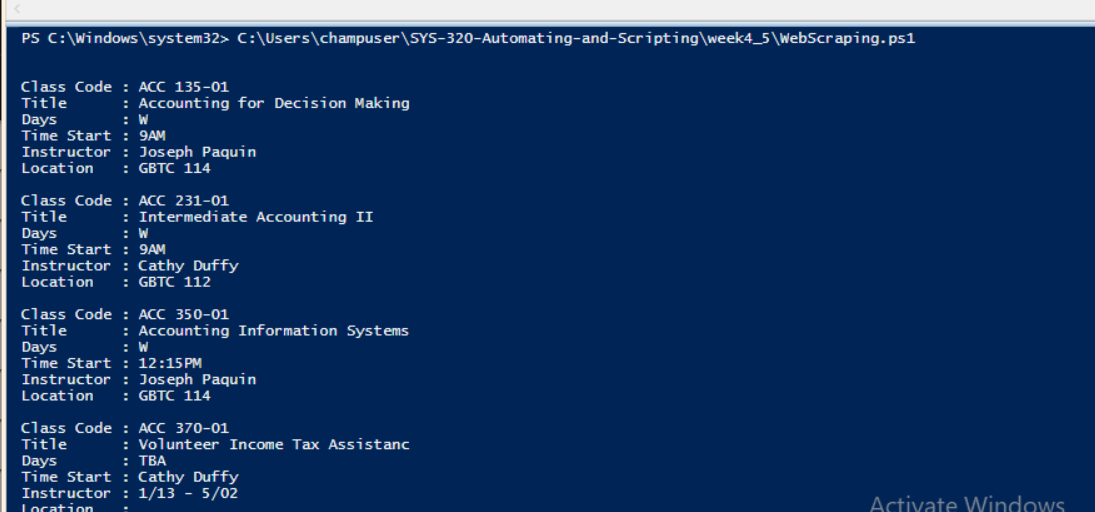Click the horizontal scrollbar track at top
The height and width of the screenshot is (512, 1095).
click(550, 8)
